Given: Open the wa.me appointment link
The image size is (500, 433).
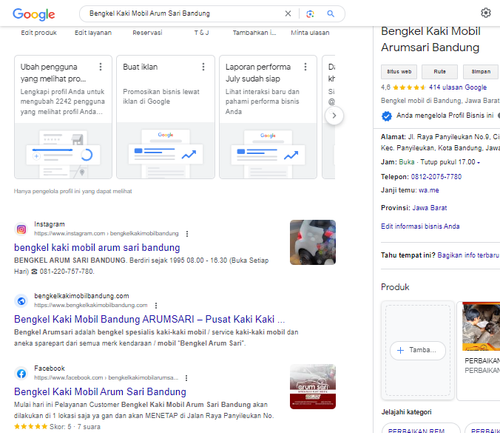Looking at the screenshot, I should click(x=429, y=190).
